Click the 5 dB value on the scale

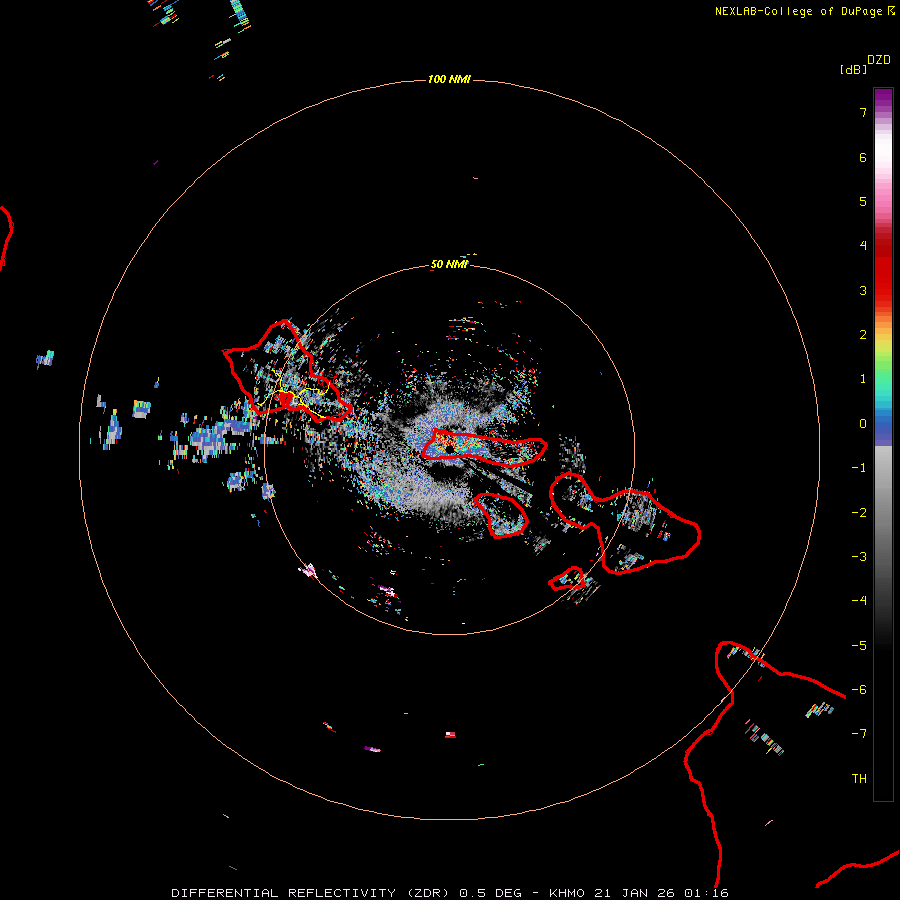coord(863,201)
